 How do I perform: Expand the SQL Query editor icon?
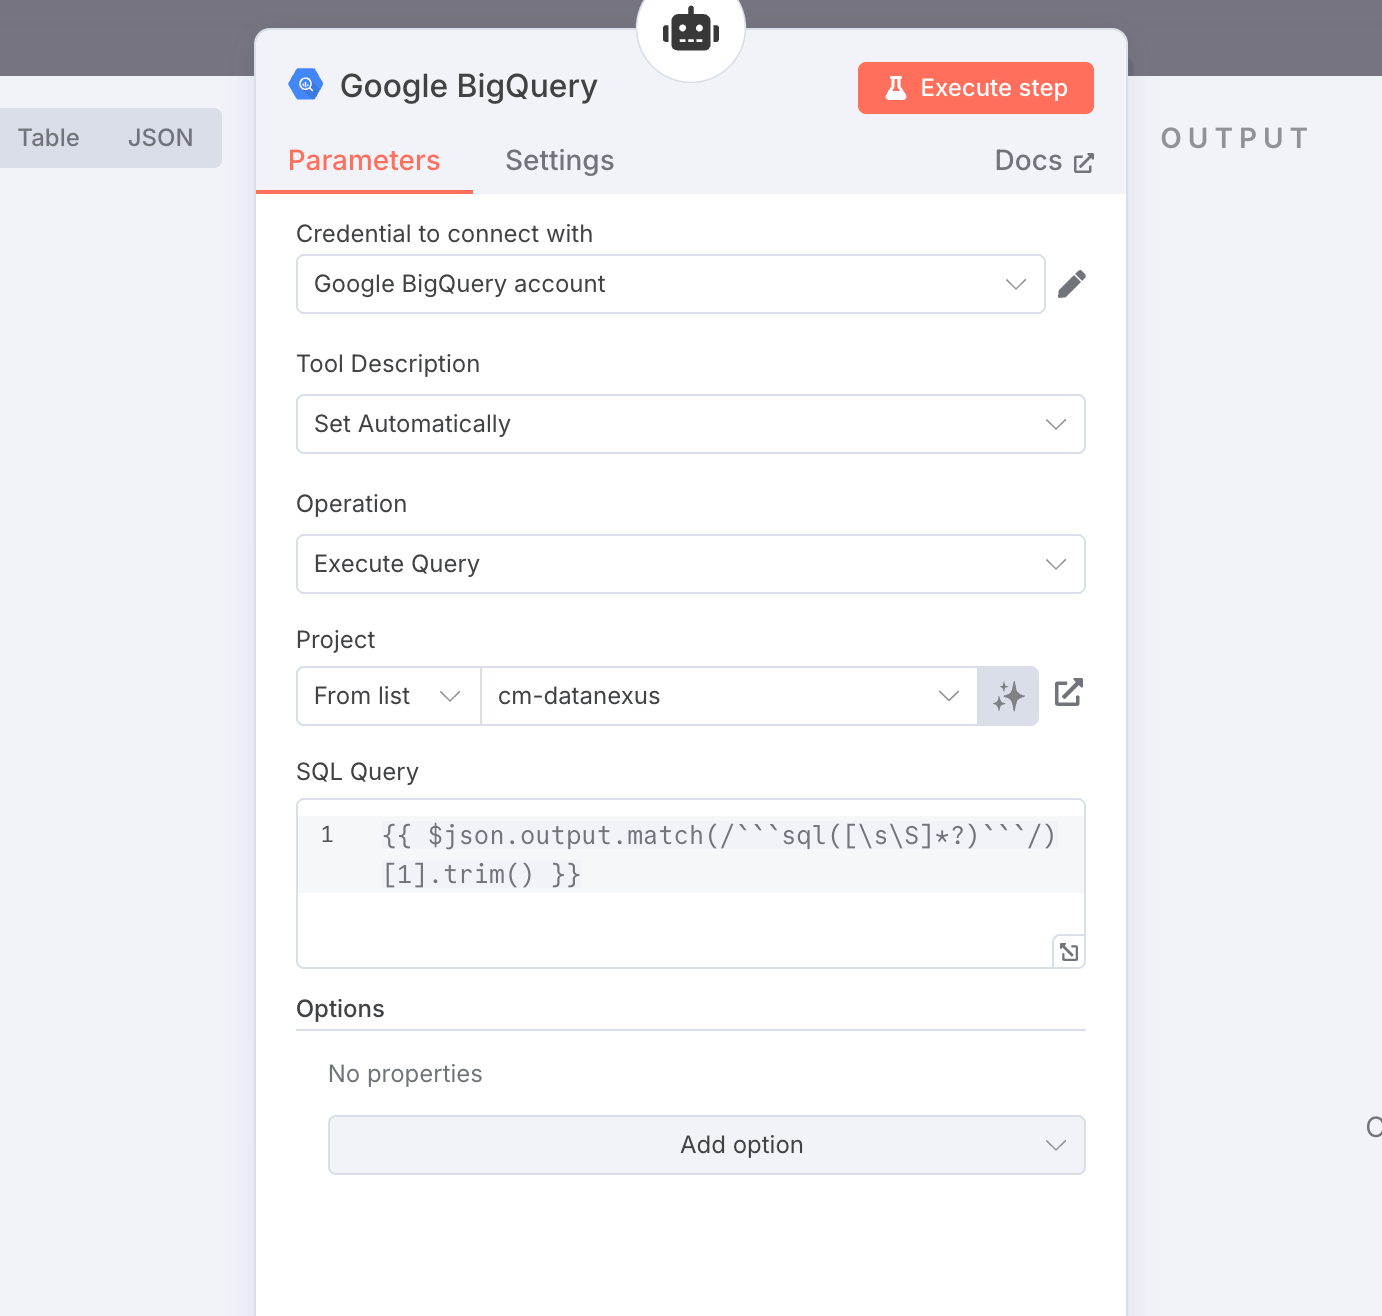(1069, 952)
